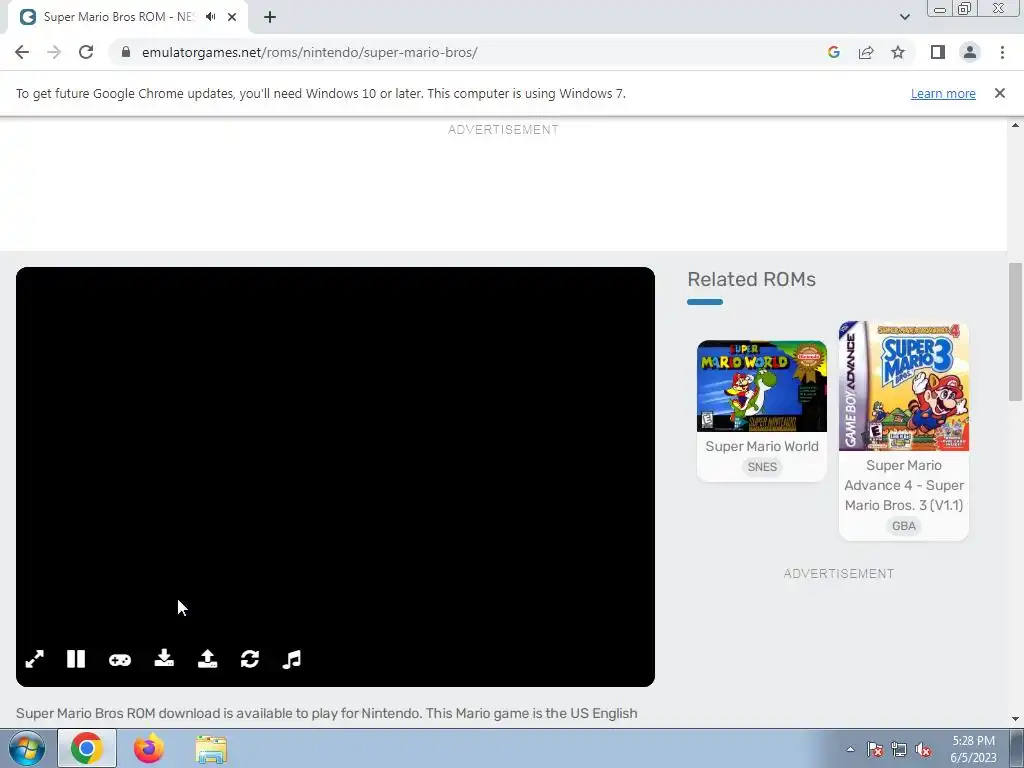This screenshot has height=768, width=1024.
Task: Open the taskbar clock and date
Action: [x=973, y=749]
